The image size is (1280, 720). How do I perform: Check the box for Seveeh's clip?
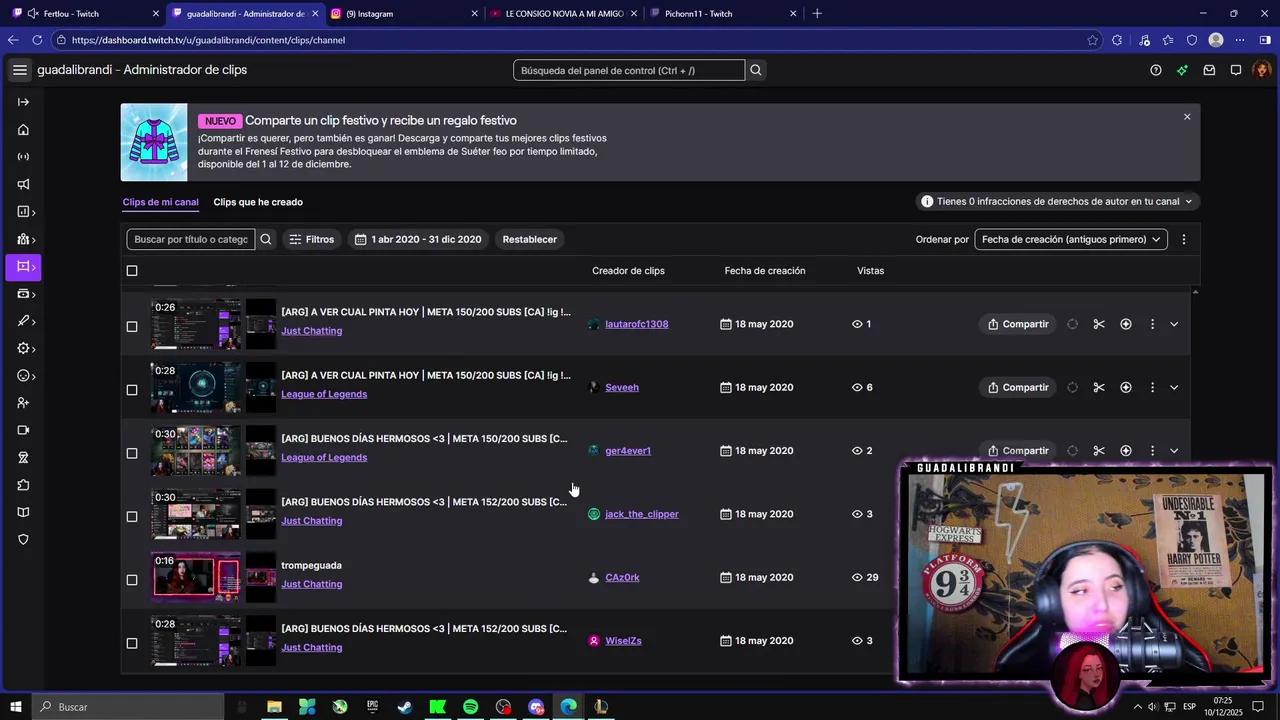click(132, 390)
